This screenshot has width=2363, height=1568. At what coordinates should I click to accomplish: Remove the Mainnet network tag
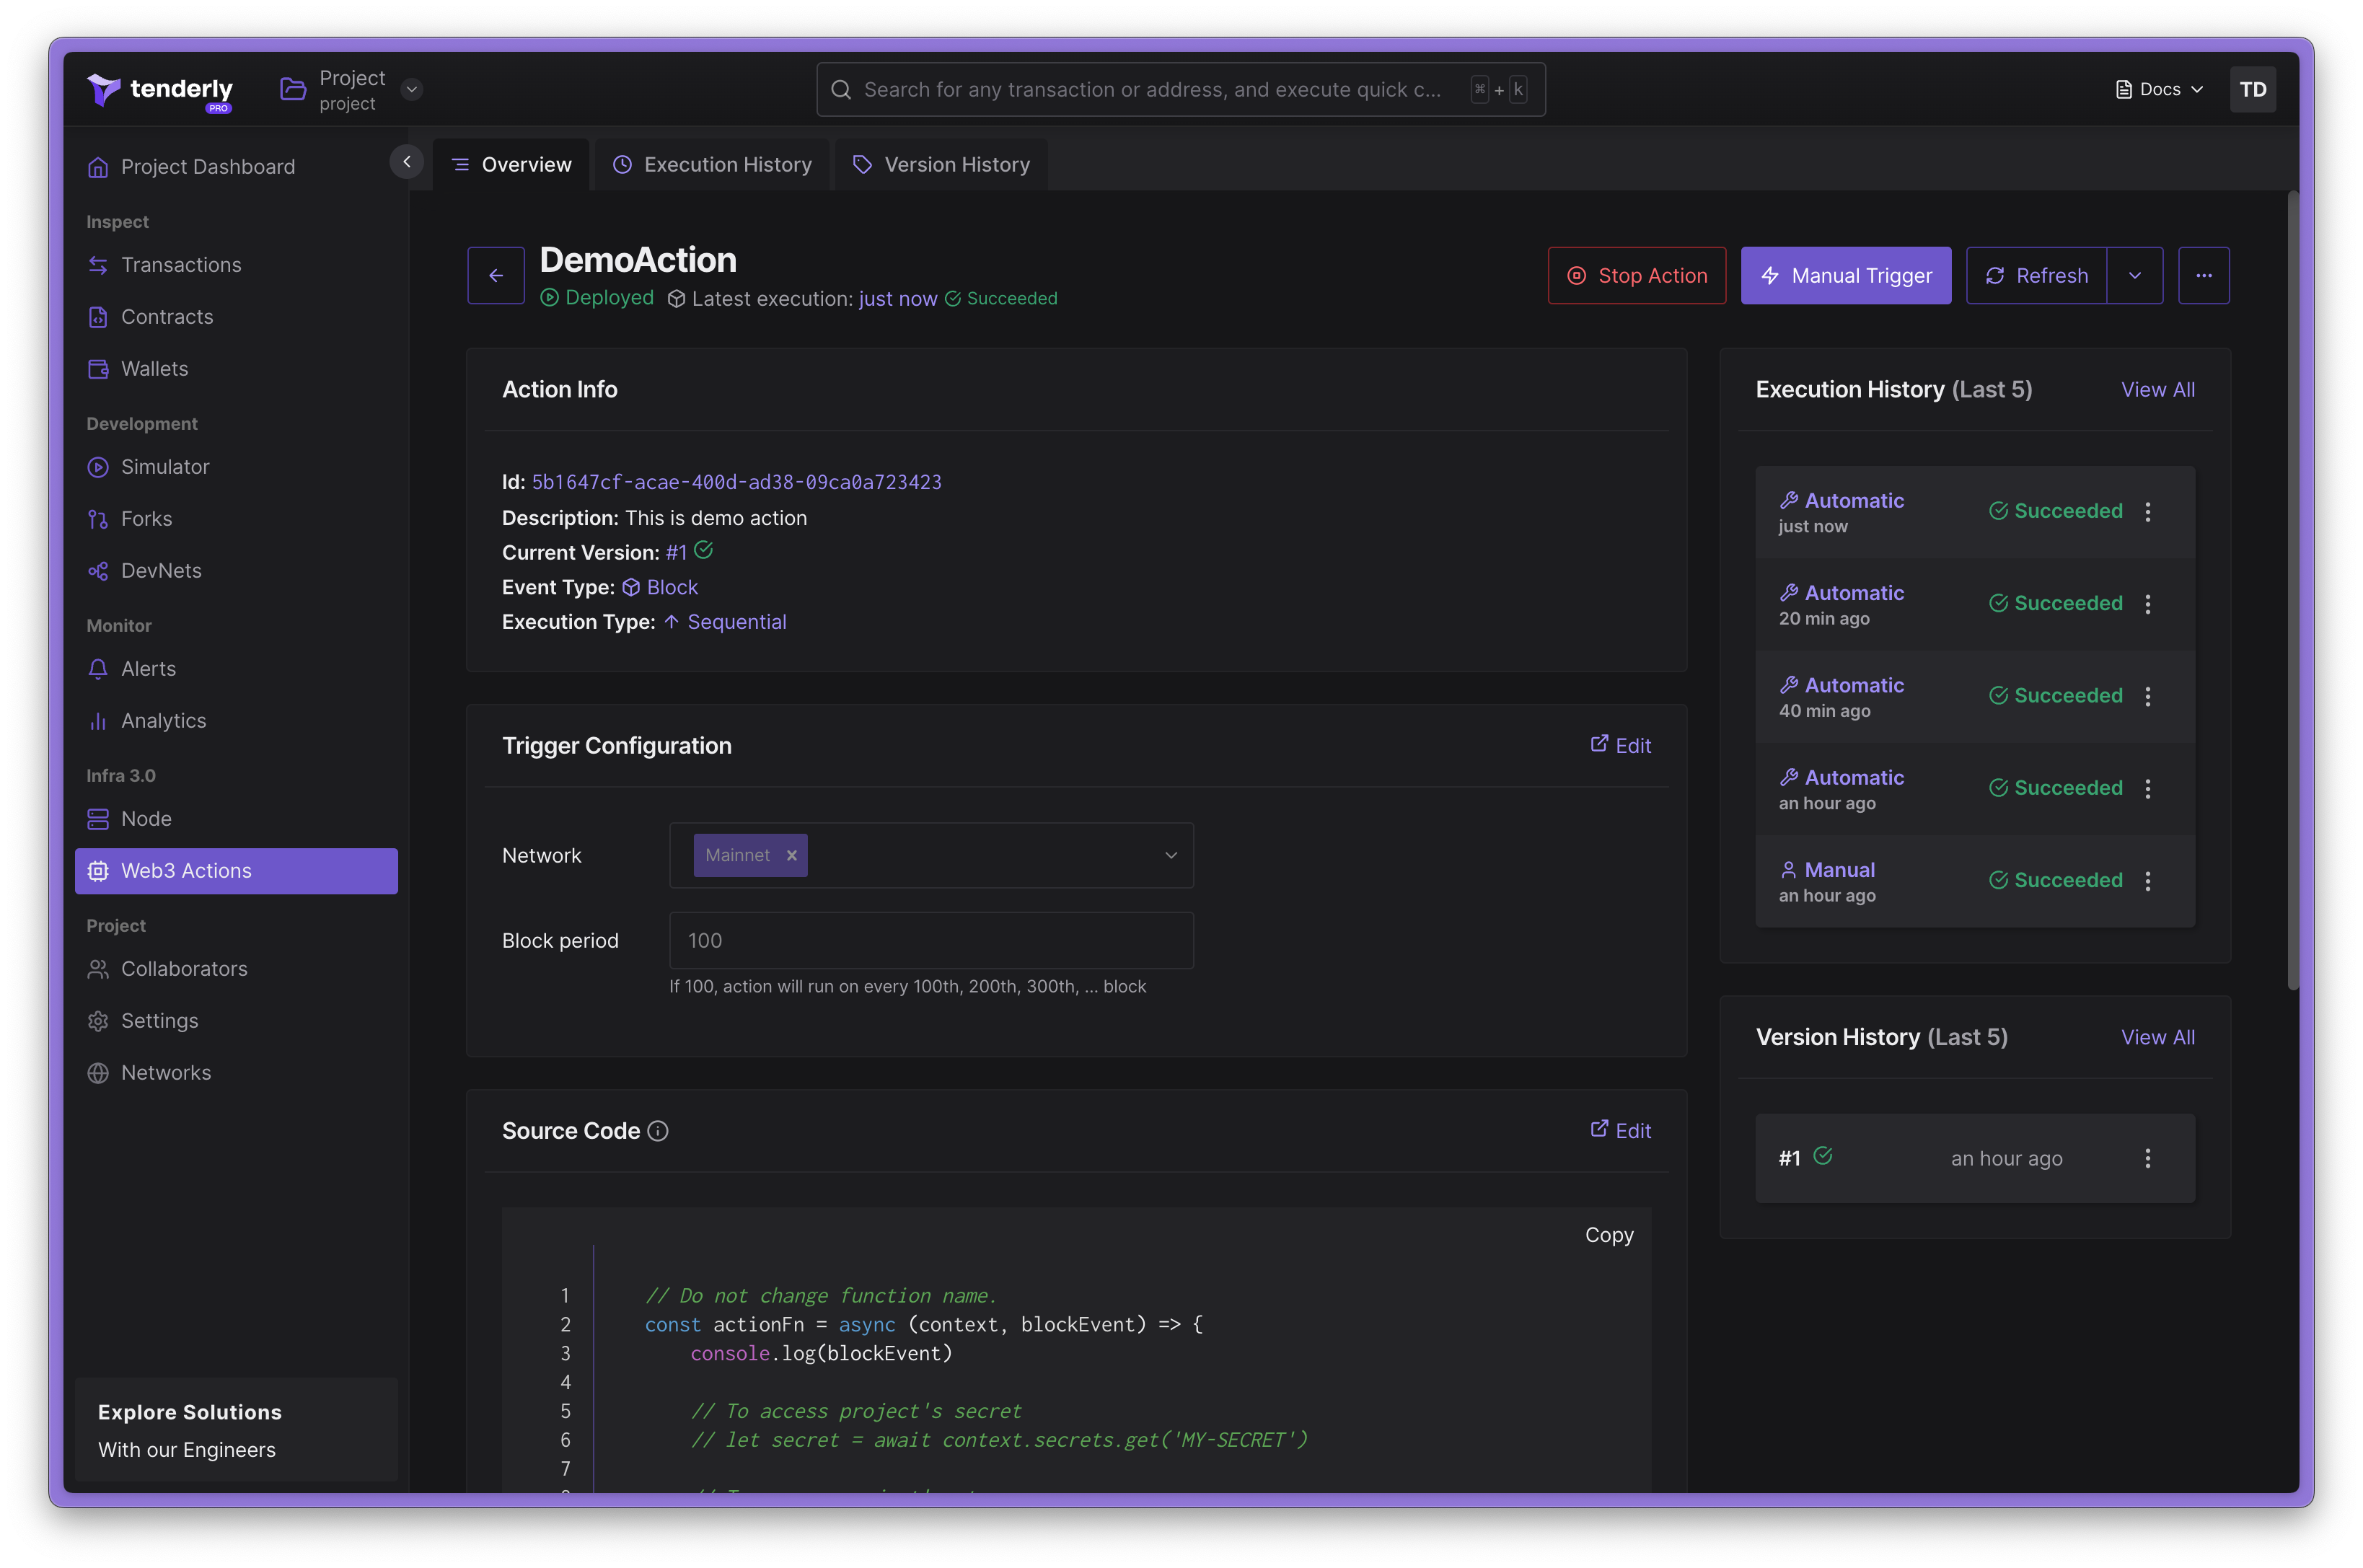(792, 855)
